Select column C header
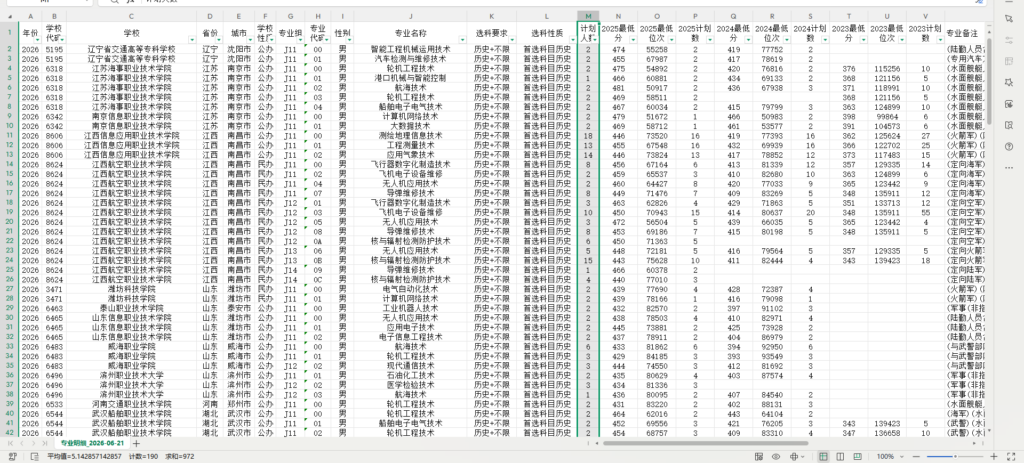Viewport: 1024px width, 463px height. (131, 16)
